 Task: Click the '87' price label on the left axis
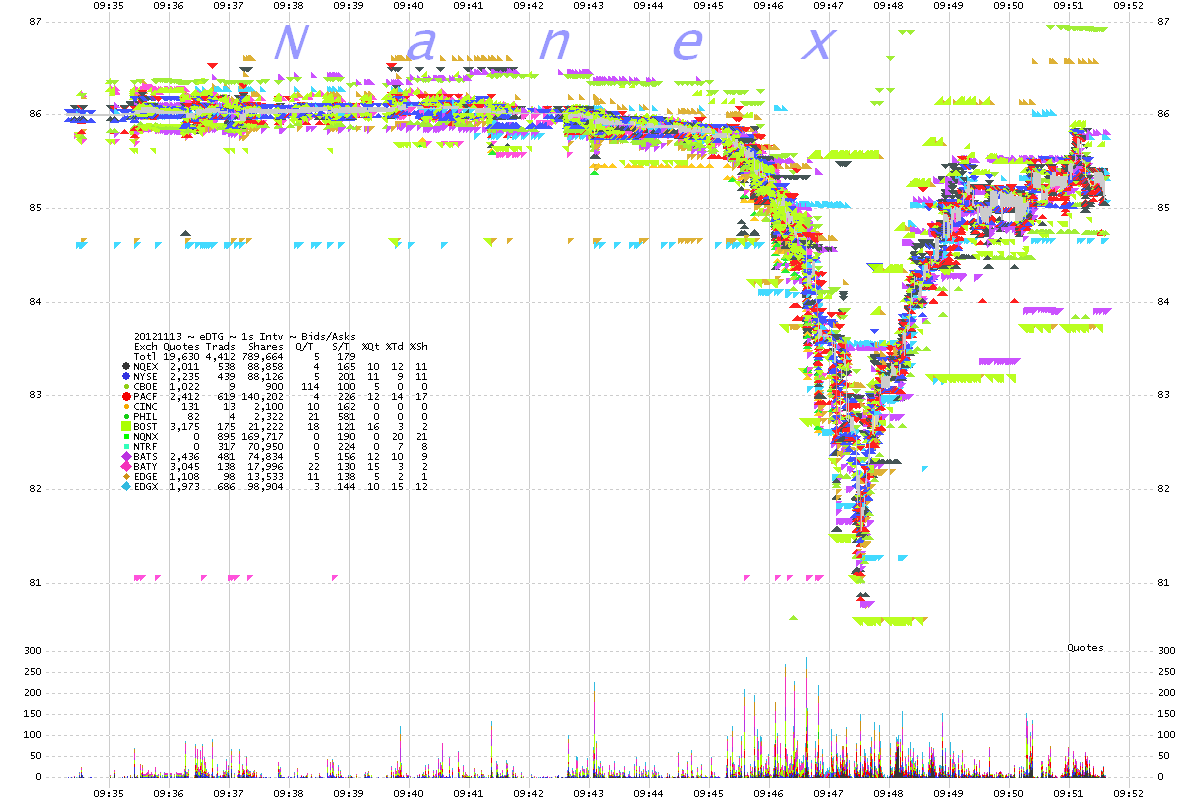tap(34, 21)
